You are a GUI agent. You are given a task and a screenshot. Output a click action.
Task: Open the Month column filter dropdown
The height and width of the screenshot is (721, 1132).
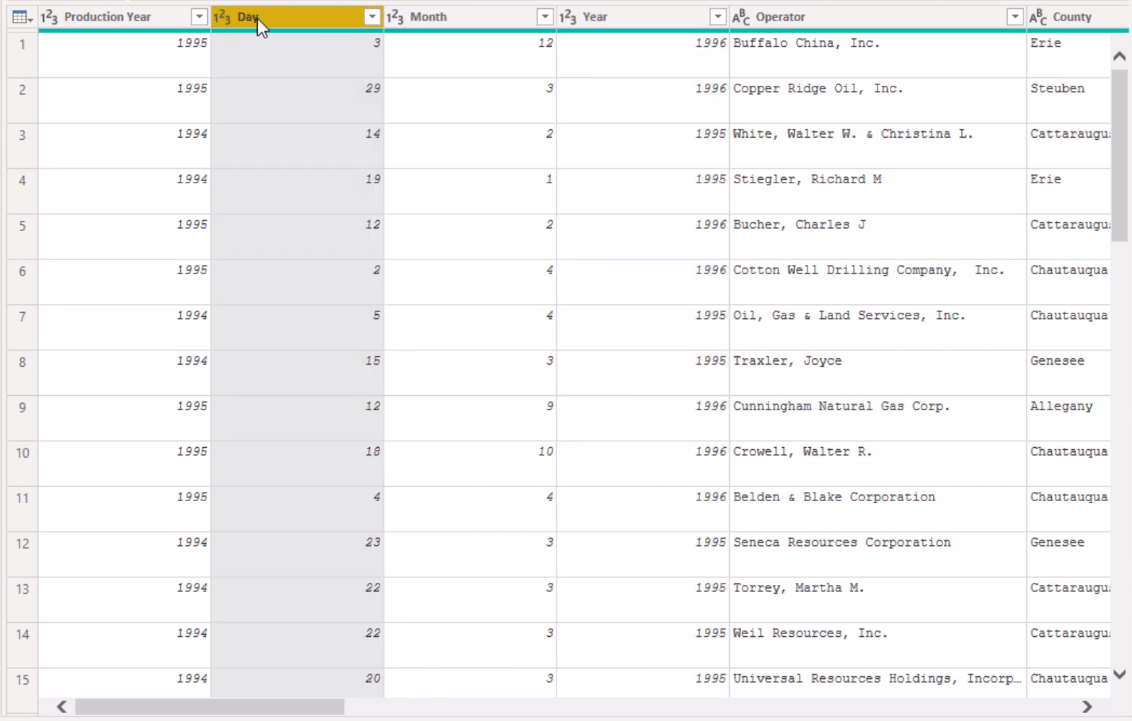545,17
